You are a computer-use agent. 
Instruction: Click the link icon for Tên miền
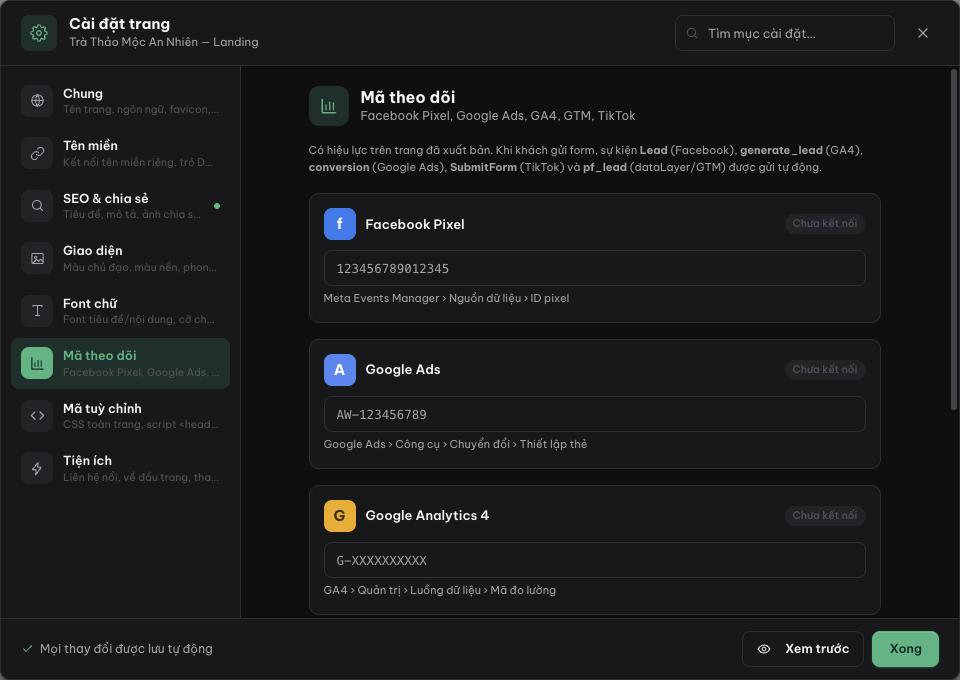point(37,153)
